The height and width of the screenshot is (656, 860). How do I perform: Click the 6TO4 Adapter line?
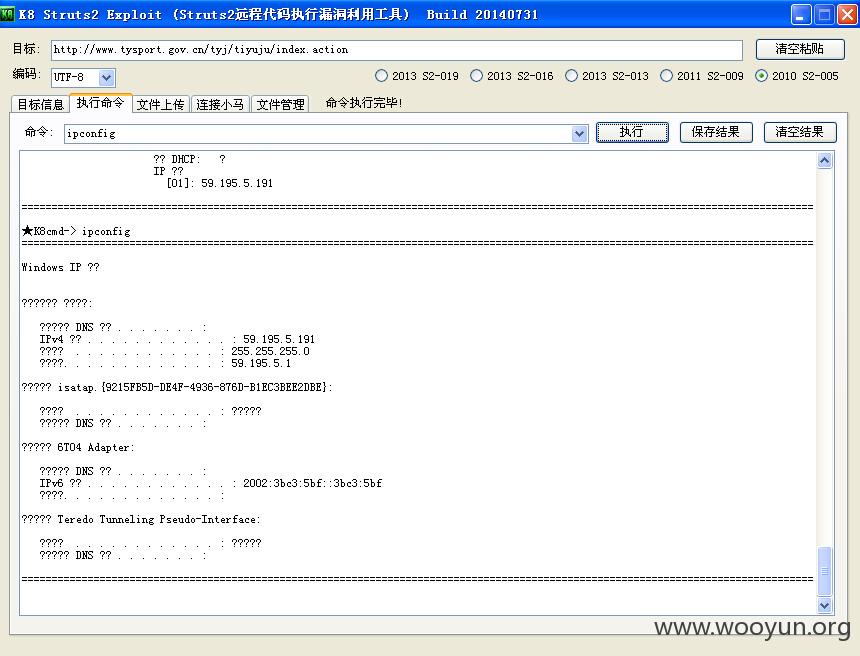coord(78,448)
